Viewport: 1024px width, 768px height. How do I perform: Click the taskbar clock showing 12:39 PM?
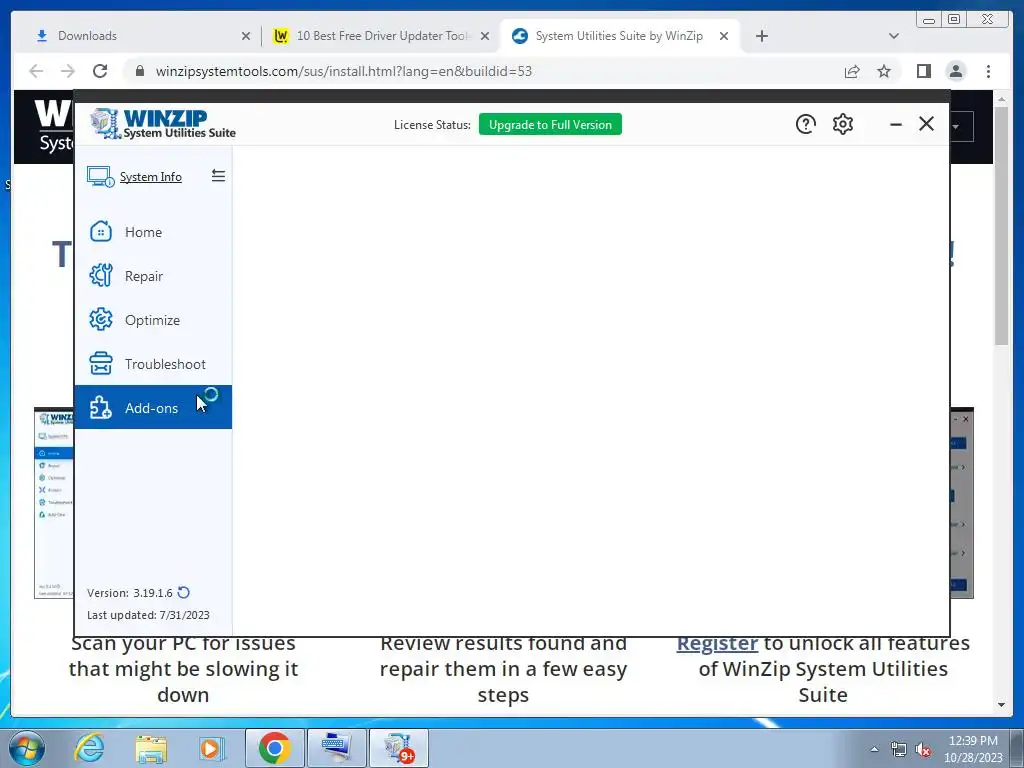973,749
